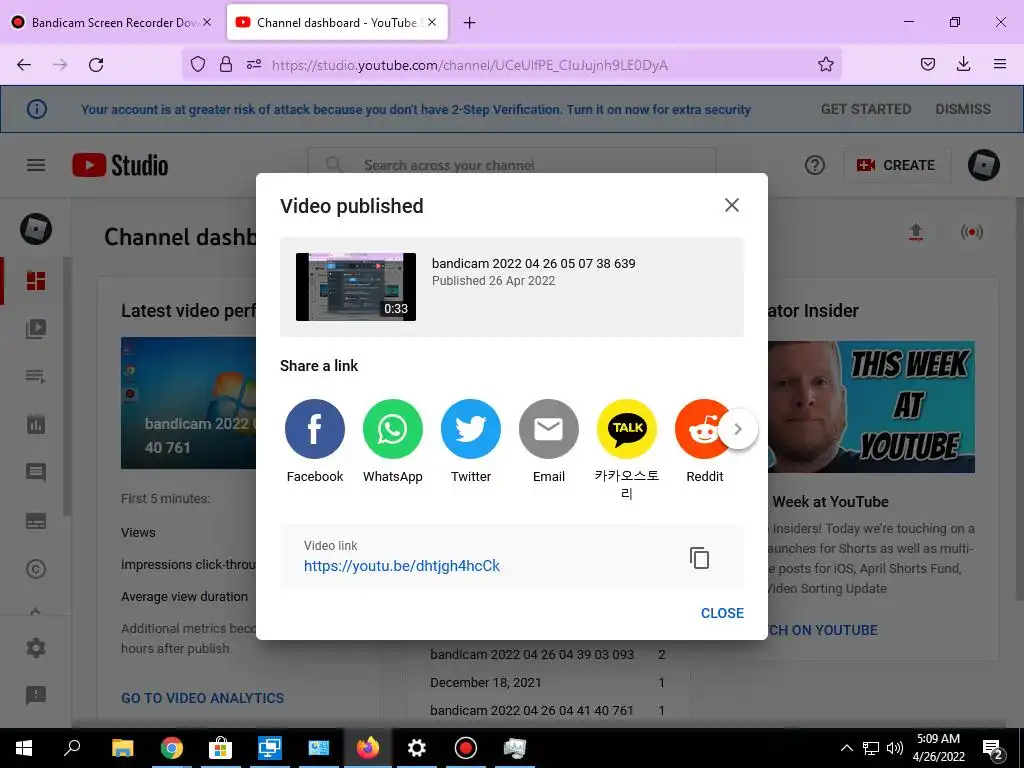Select the December 18, 2021 row

[x=547, y=682]
